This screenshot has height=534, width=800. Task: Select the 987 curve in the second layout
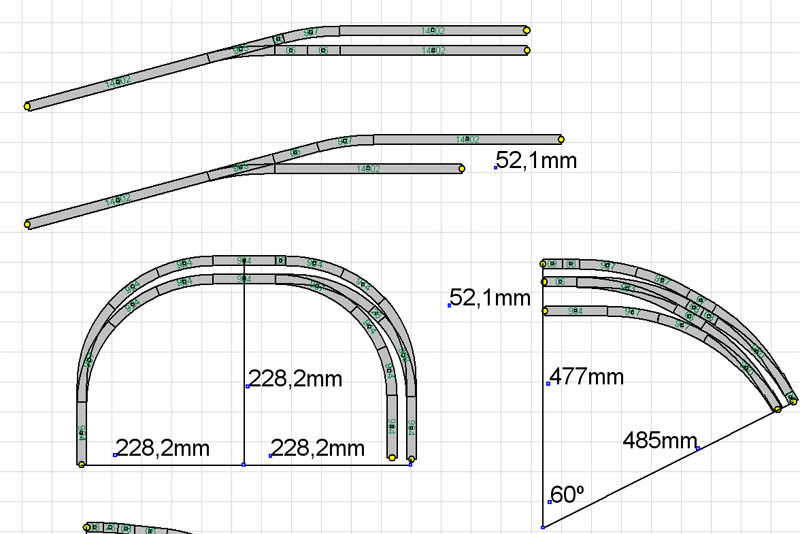345,141
